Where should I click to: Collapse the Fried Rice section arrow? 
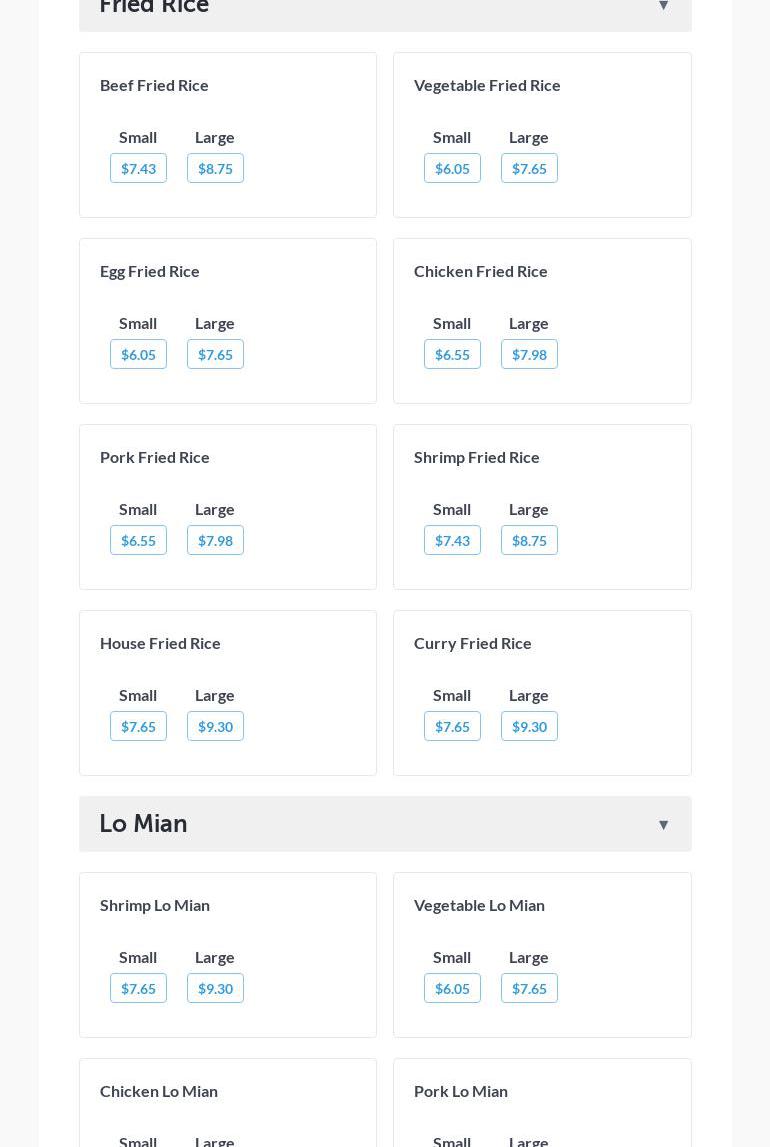tap(663, 6)
